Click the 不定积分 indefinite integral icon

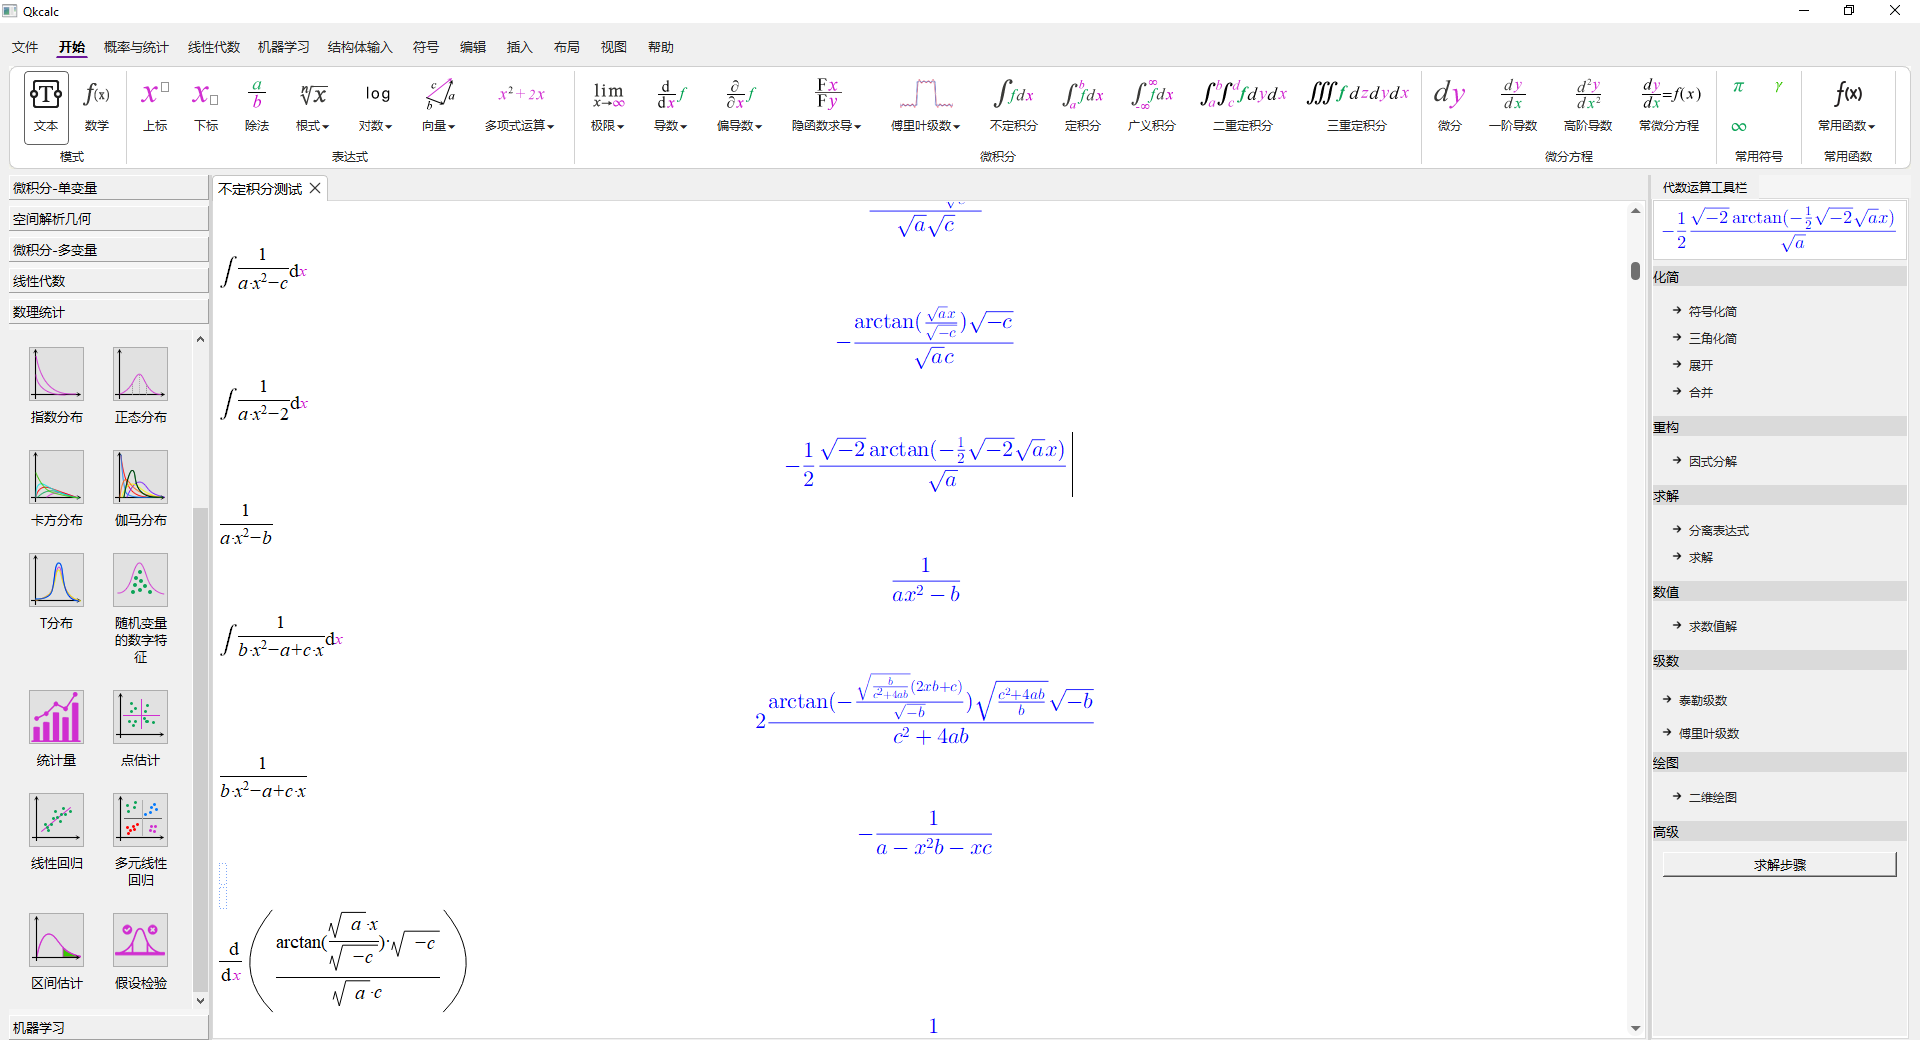pyautogui.click(x=1013, y=106)
